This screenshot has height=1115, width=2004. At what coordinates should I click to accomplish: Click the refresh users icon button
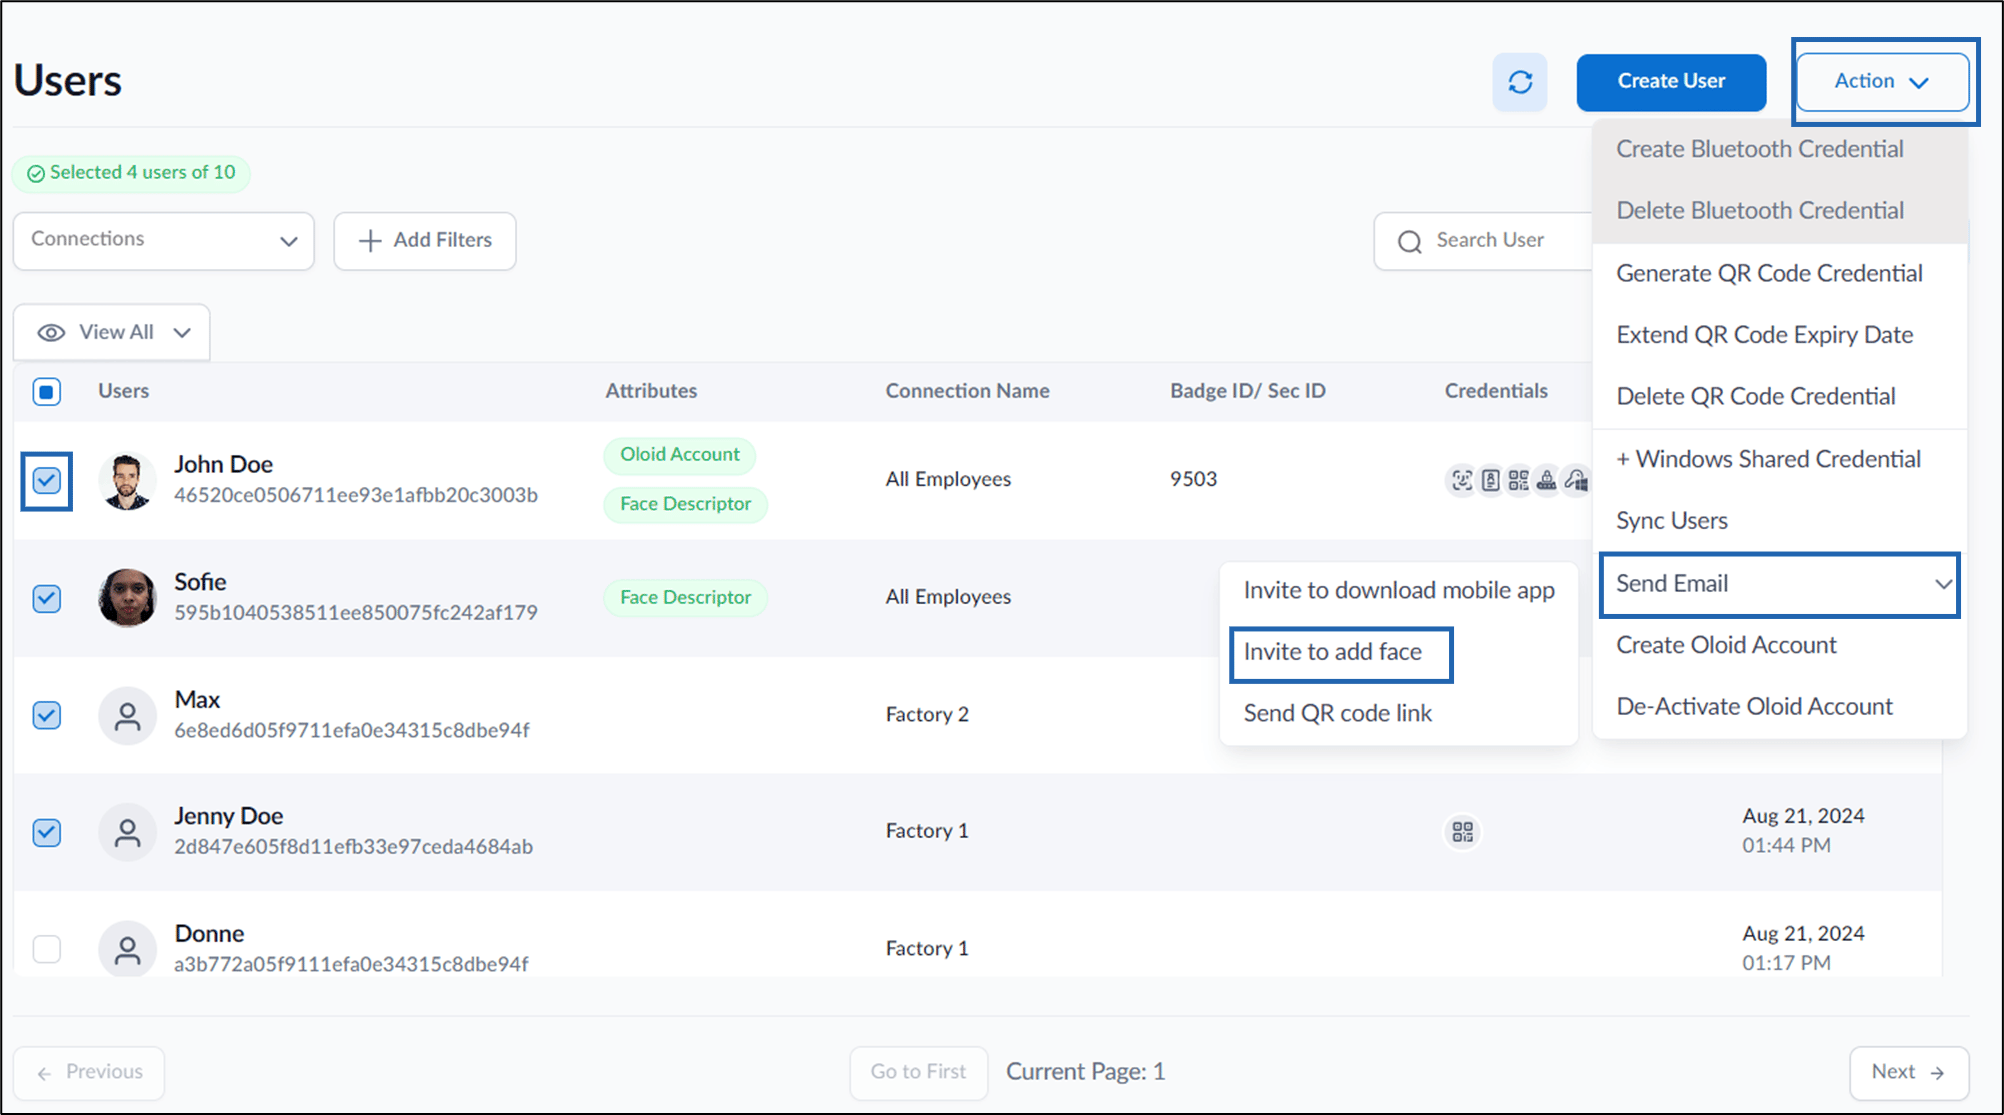1520,82
